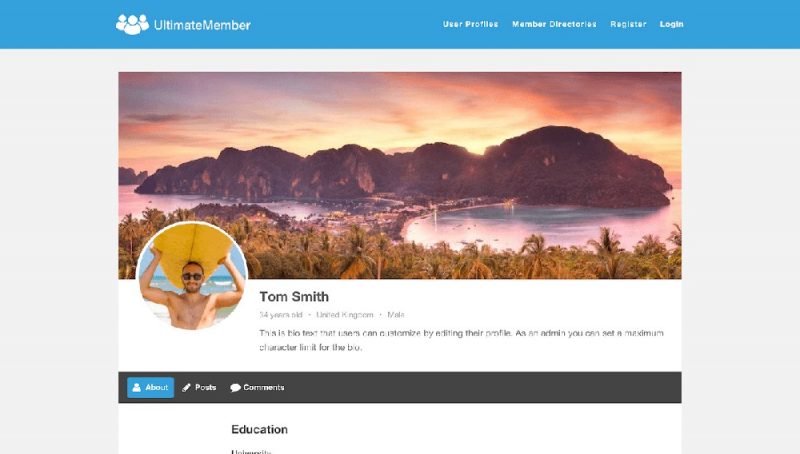Click the Login link
800x454 pixels.
click(x=671, y=24)
